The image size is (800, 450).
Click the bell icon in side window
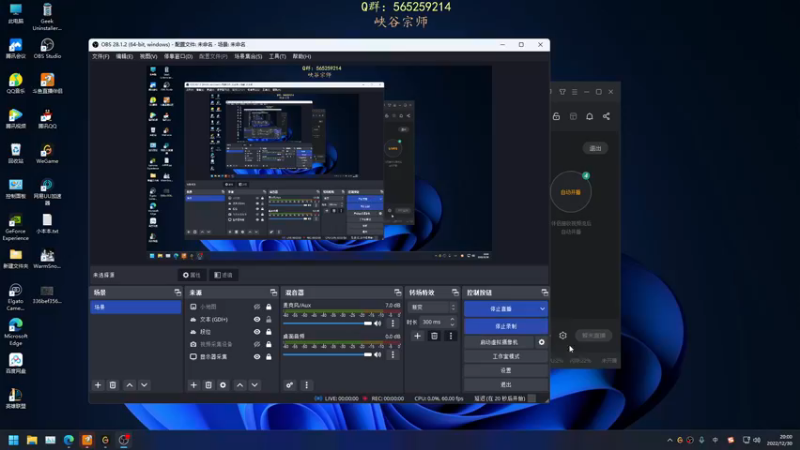click(589, 116)
